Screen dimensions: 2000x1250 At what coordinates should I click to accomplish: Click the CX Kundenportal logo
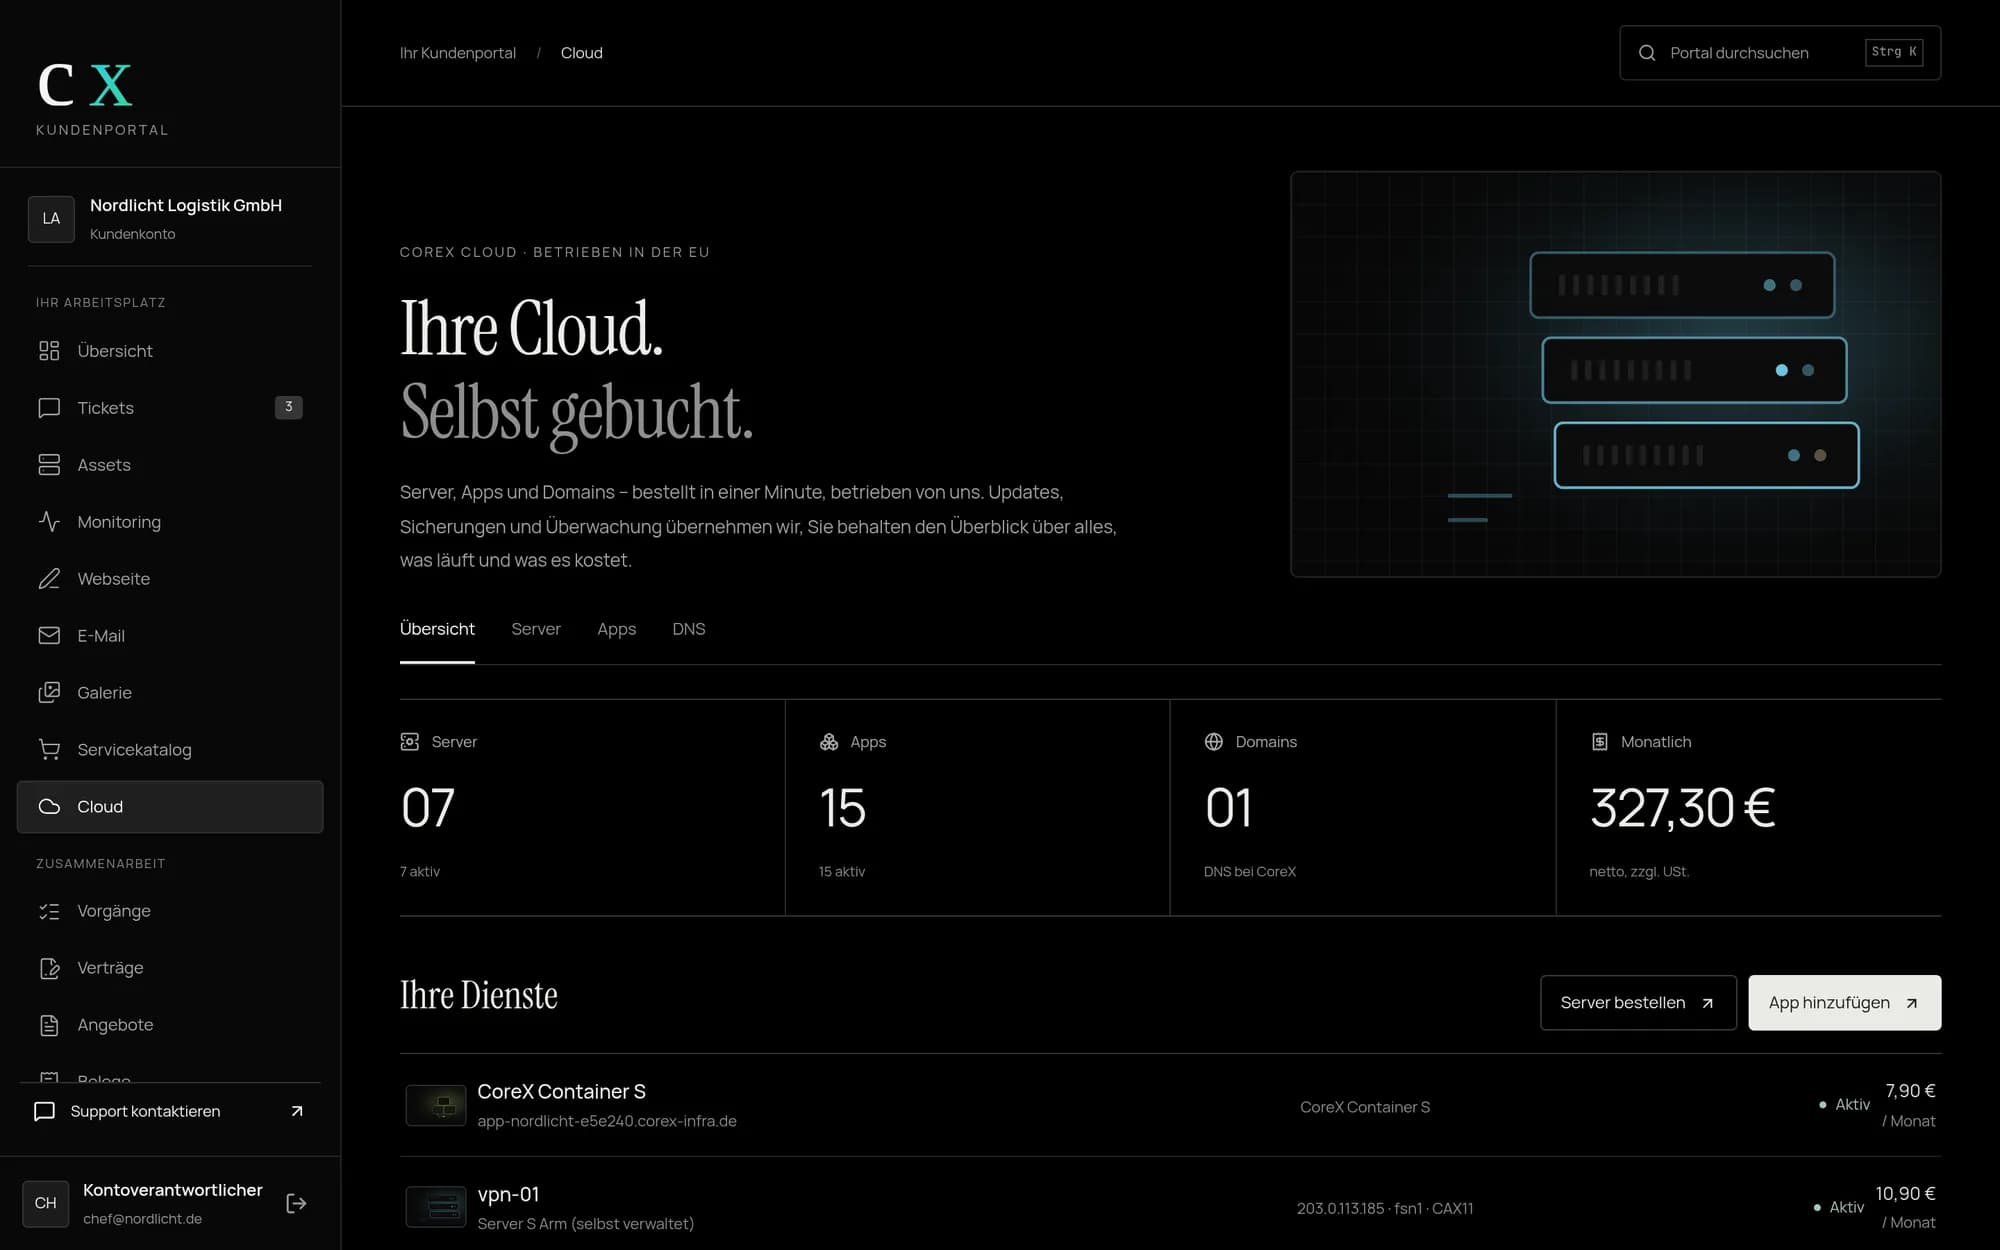click(x=102, y=99)
